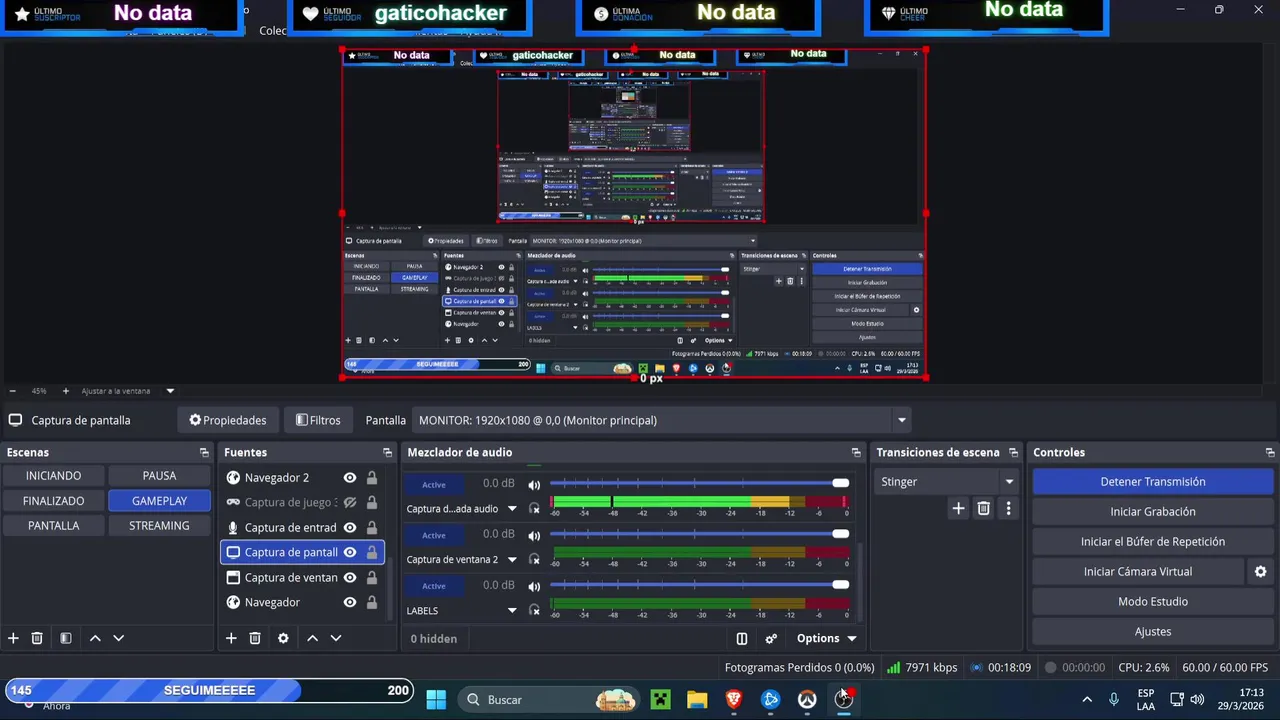Show hidden icons in the system tray

(x=1087, y=699)
